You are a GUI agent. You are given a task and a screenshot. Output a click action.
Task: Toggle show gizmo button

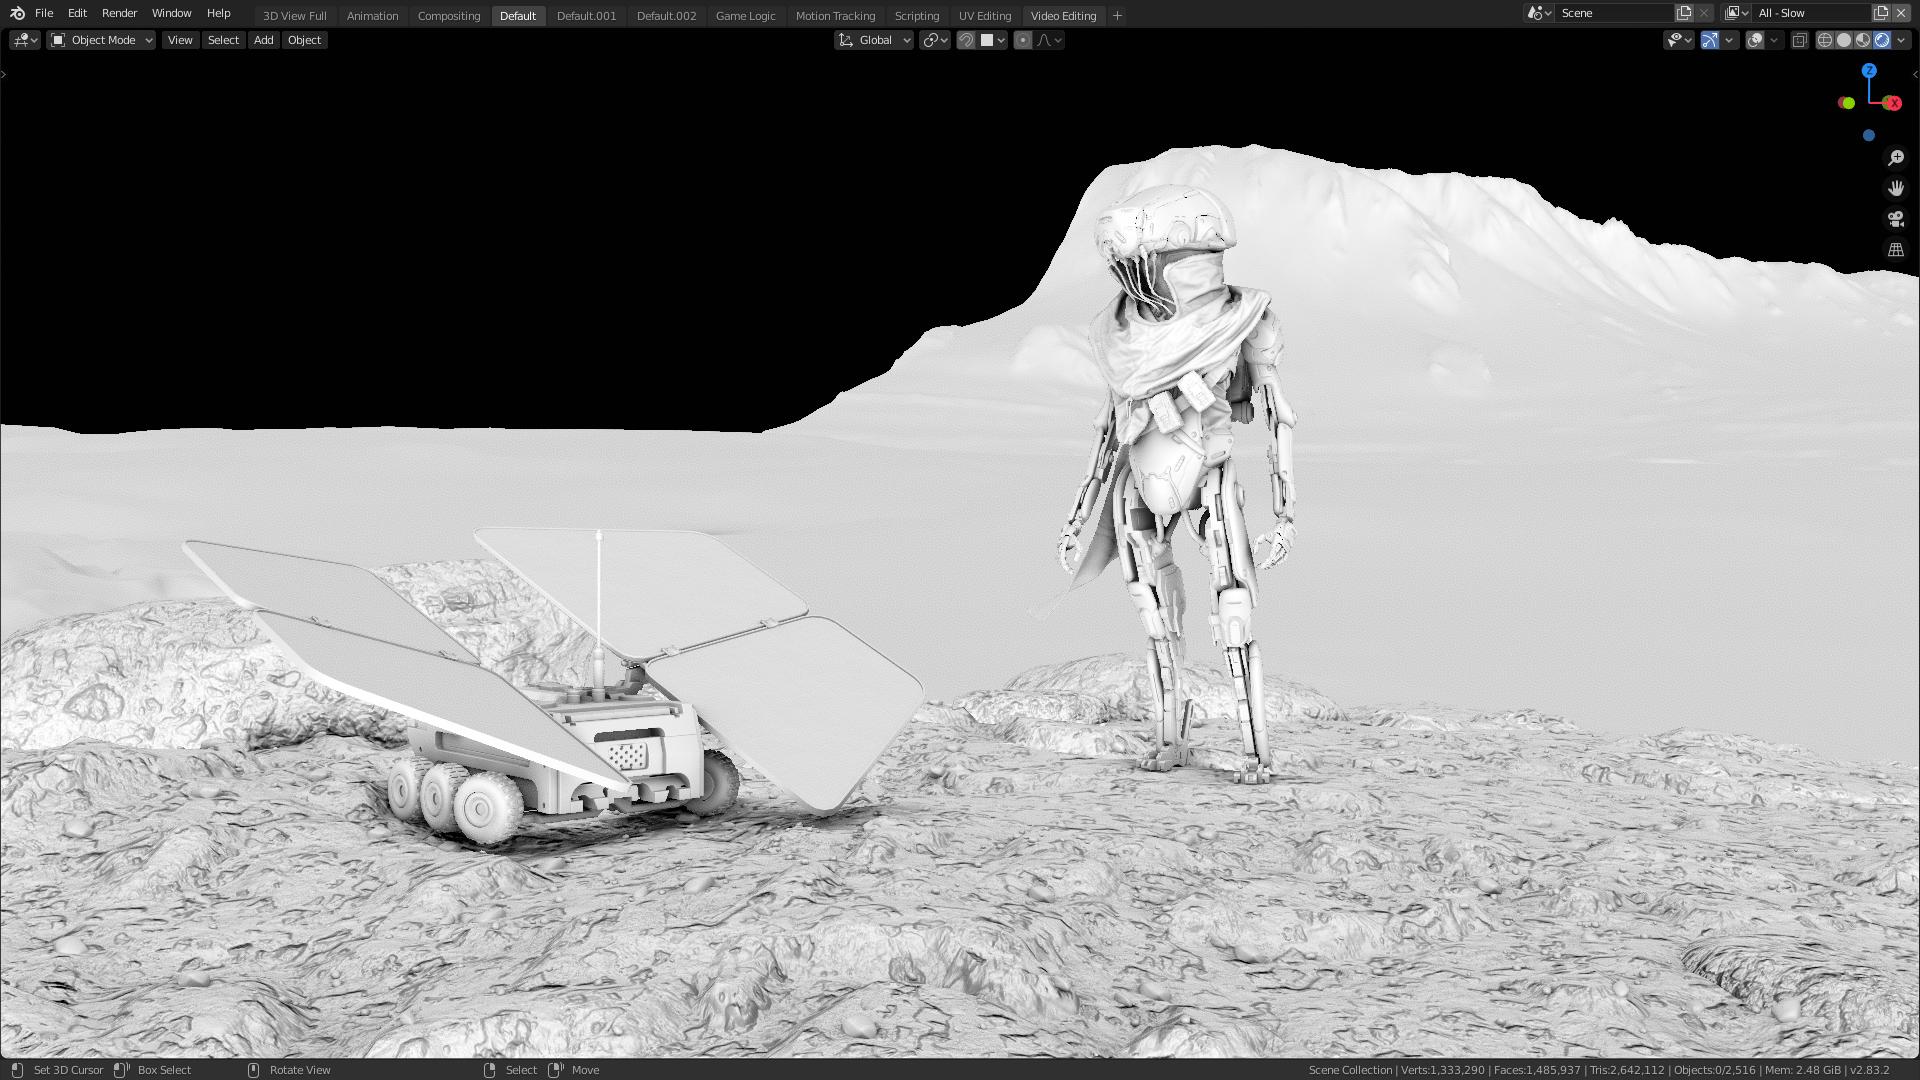(1710, 40)
